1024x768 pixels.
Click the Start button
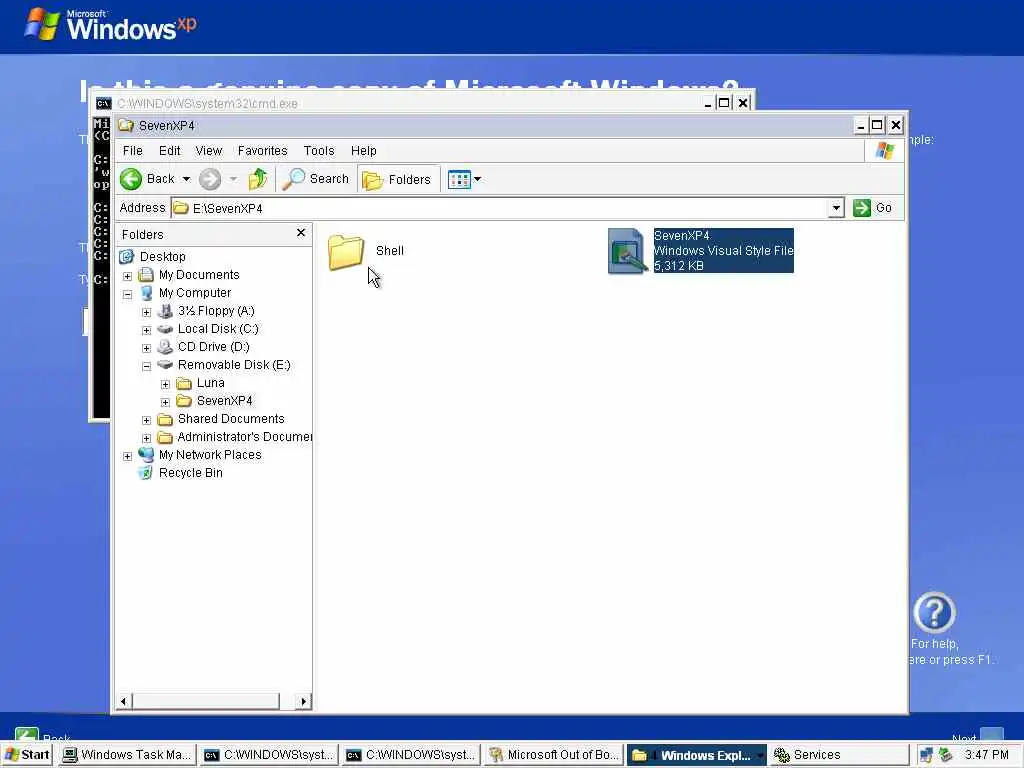click(x=27, y=755)
